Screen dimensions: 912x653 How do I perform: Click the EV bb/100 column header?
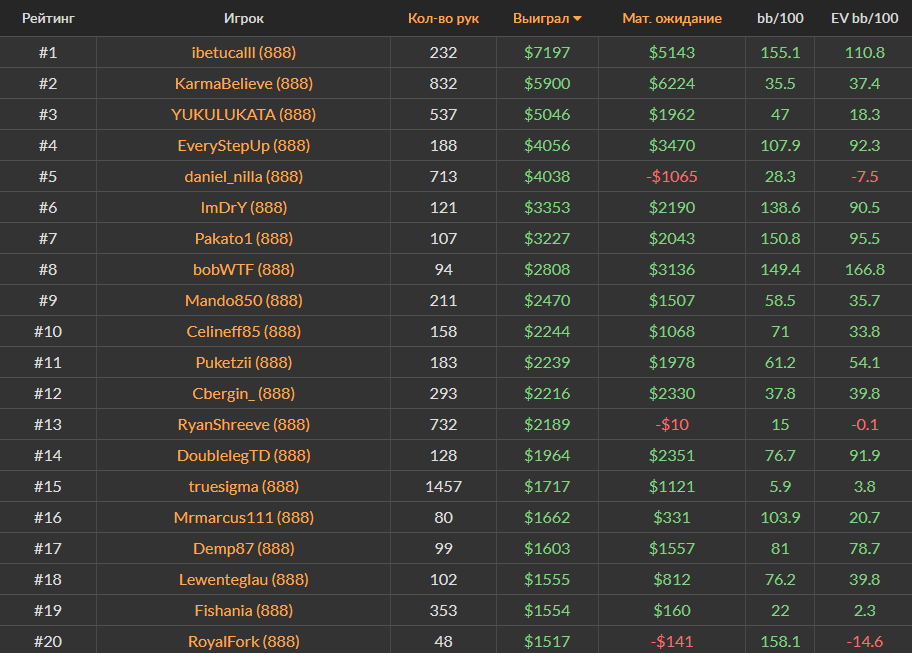click(x=864, y=19)
